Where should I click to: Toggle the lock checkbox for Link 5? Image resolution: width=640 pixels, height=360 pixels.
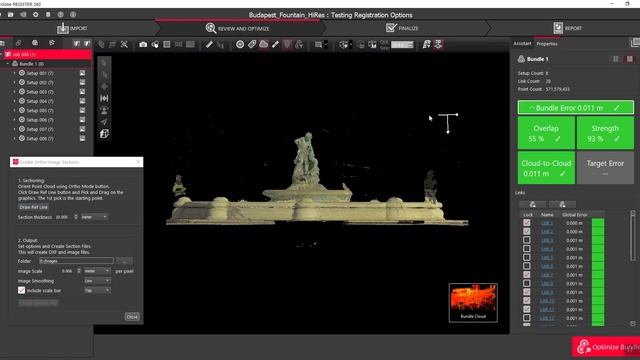pyautogui.click(x=527, y=258)
